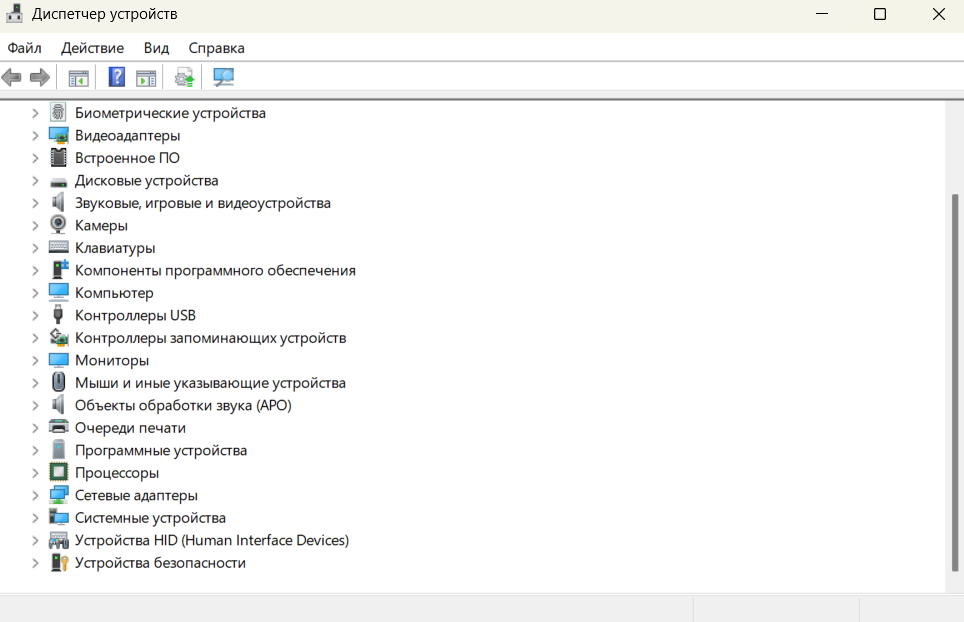The image size is (964, 622).
Task: Open Help via the question mark icon
Action: (x=117, y=77)
